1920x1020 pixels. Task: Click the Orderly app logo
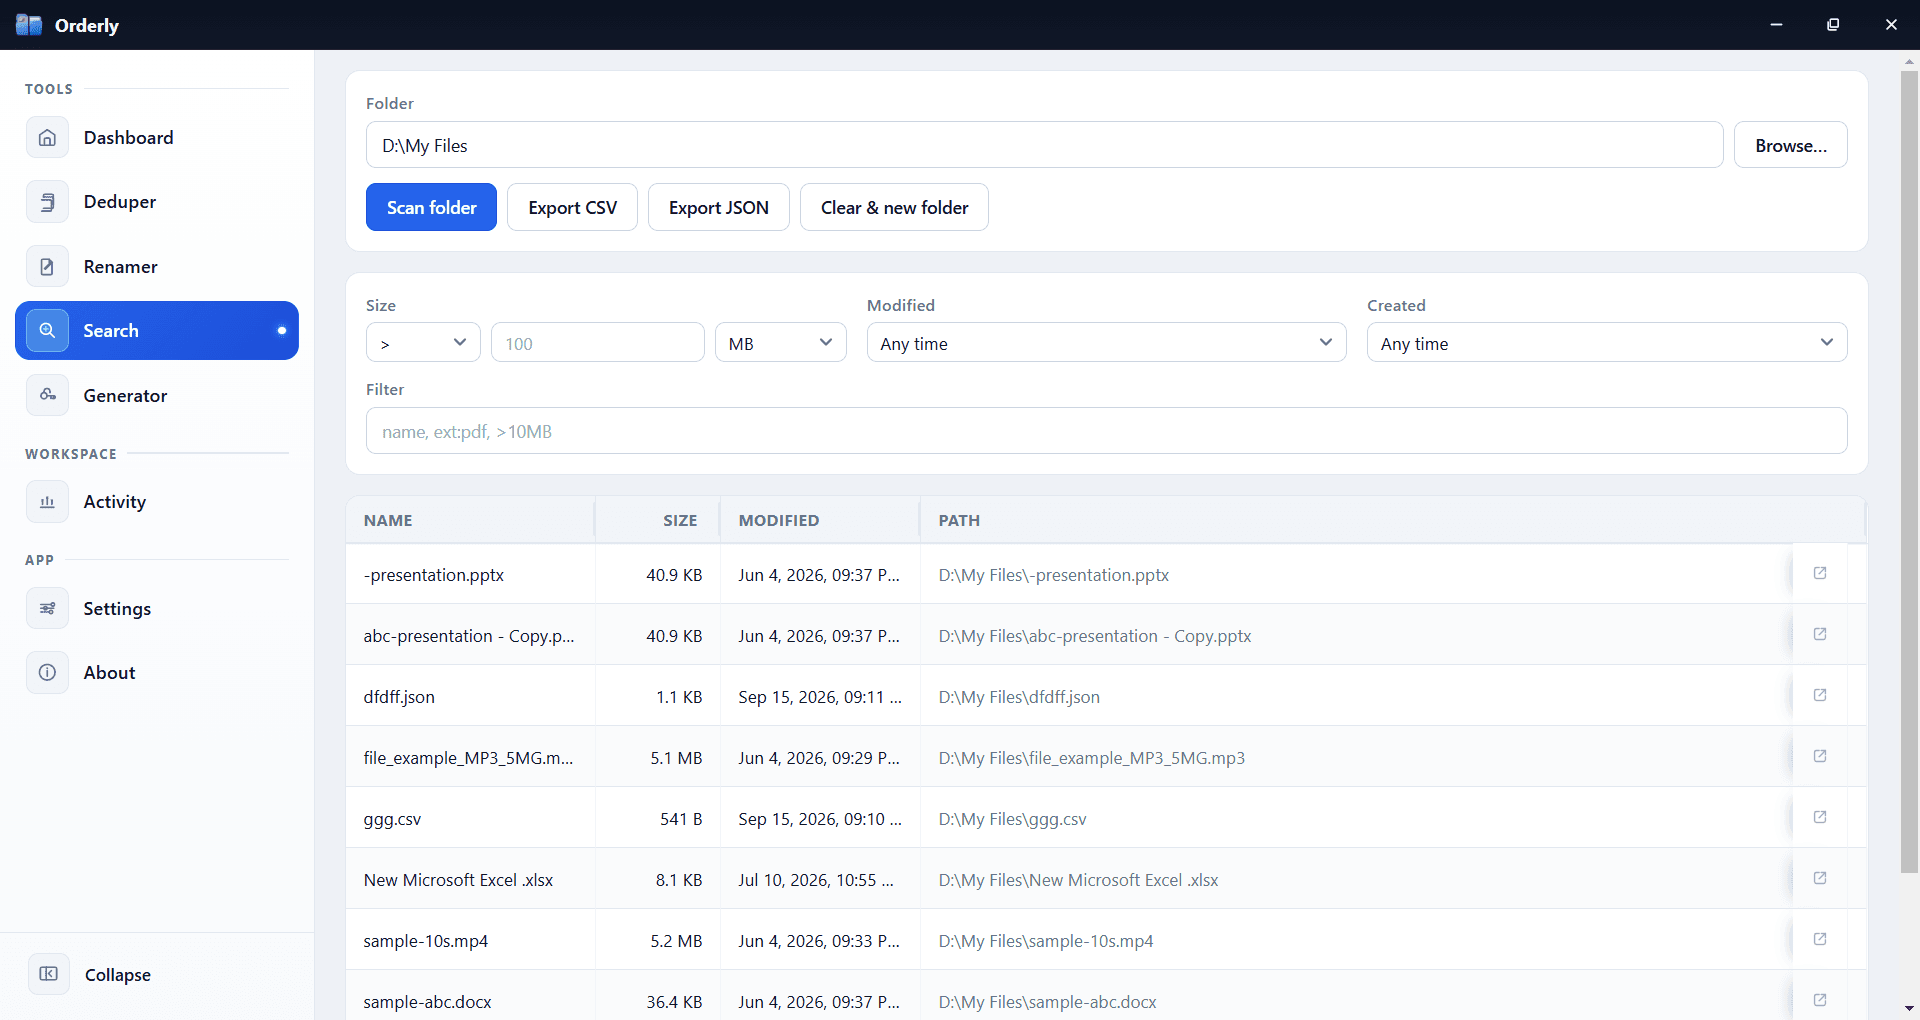29,25
